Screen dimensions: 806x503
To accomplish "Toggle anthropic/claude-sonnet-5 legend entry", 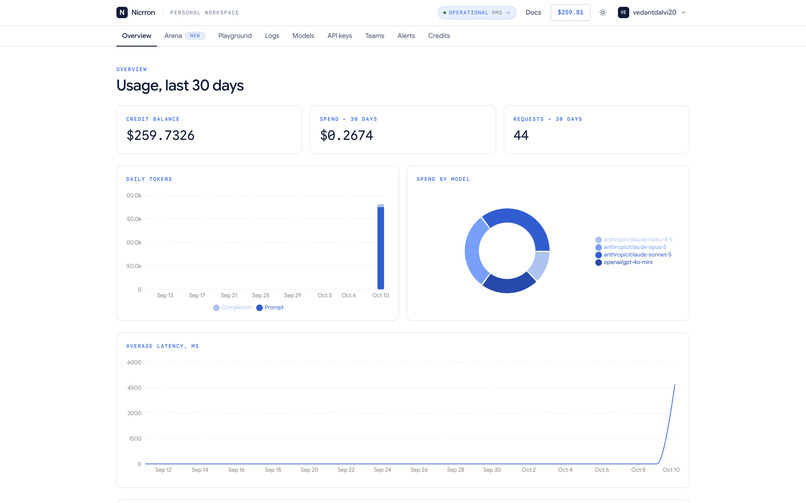I will point(633,255).
